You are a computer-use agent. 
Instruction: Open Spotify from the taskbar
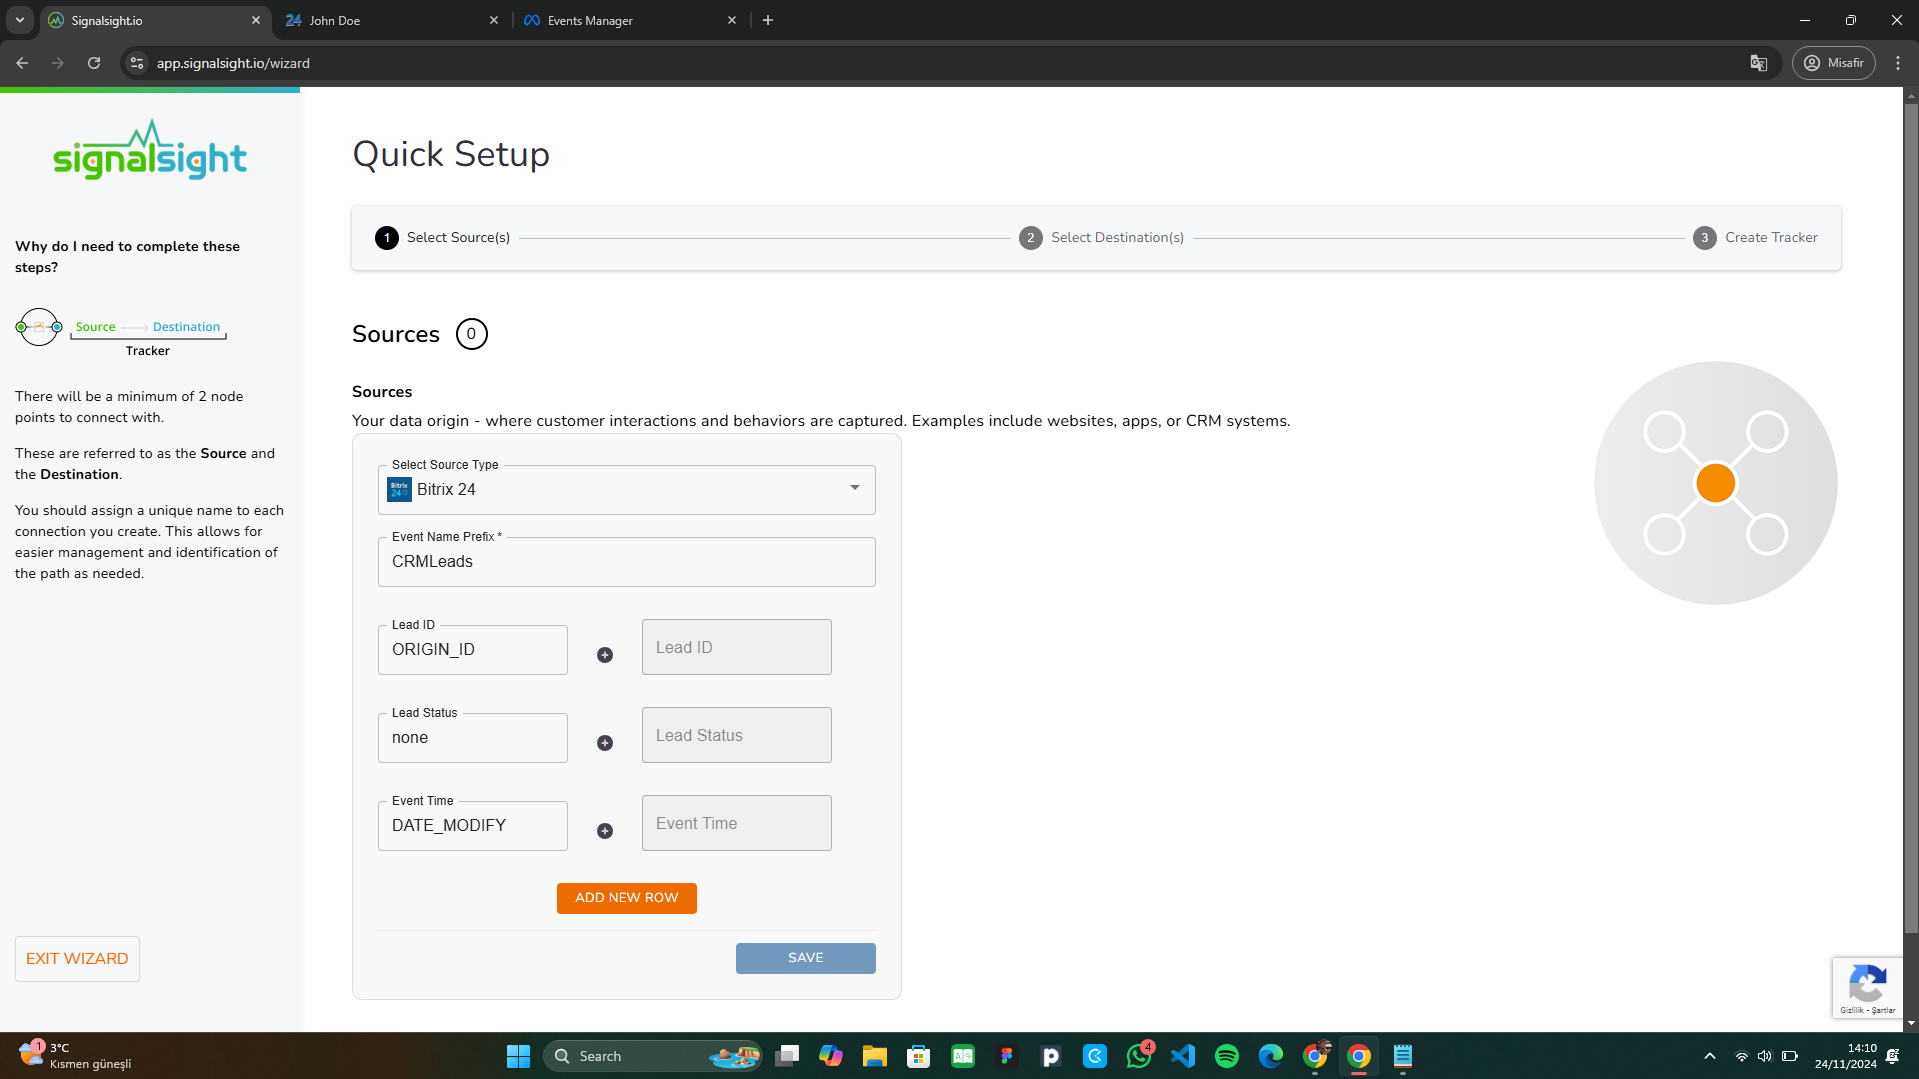tap(1226, 1056)
